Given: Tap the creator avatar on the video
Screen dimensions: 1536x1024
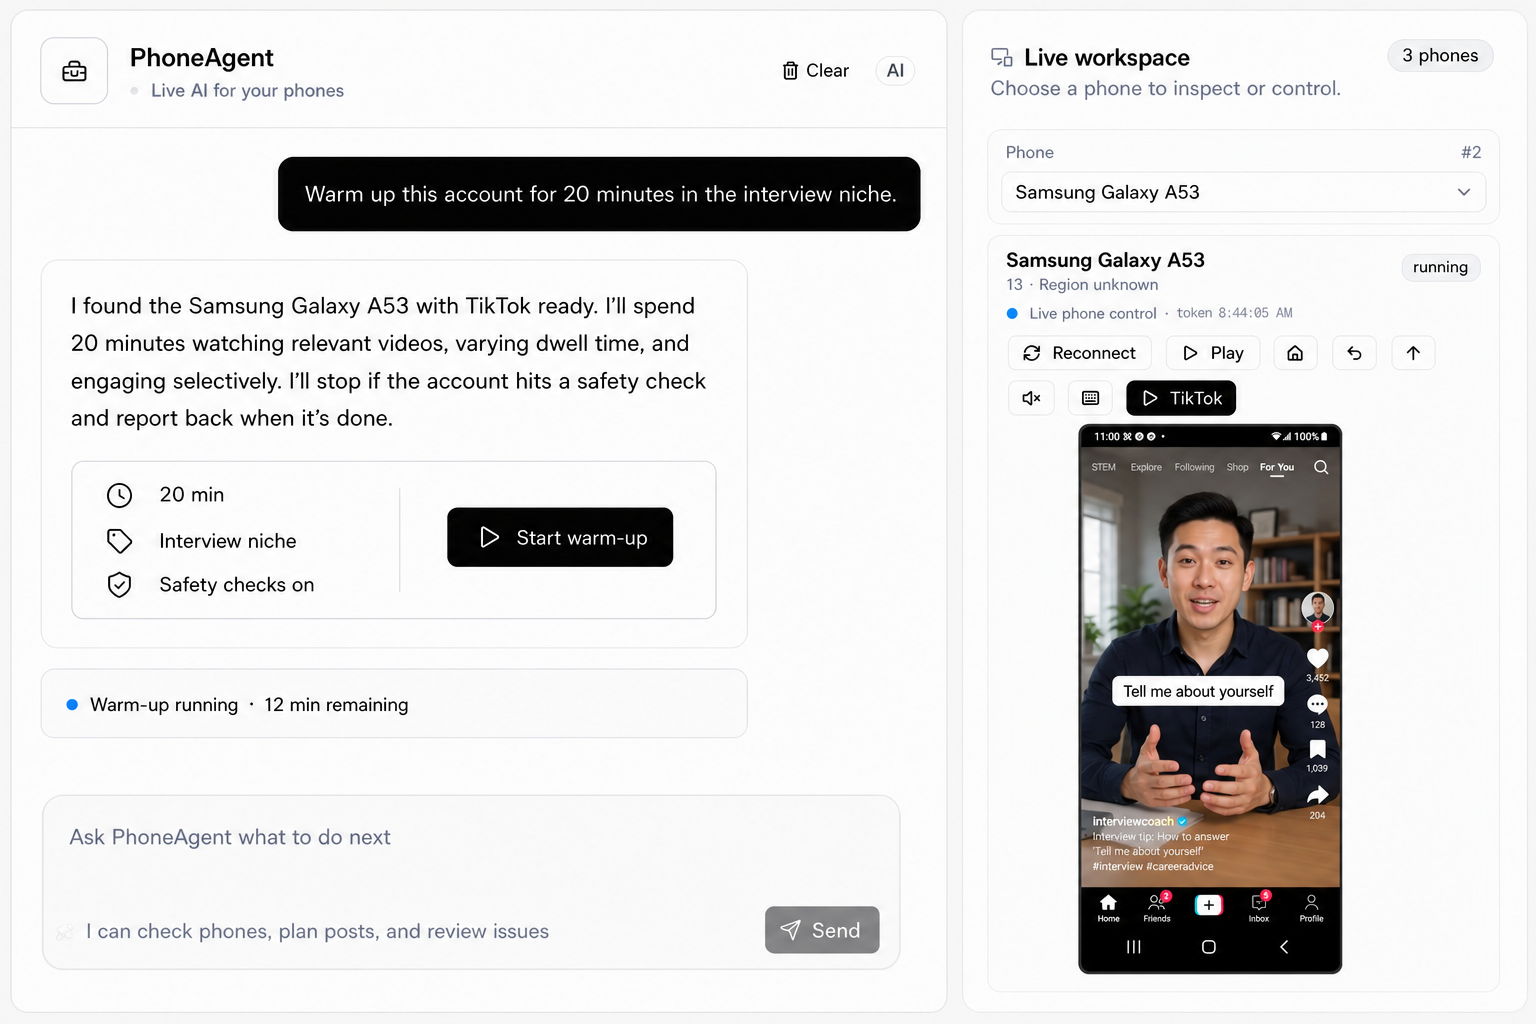Looking at the screenshot, I should point(1317,608).
